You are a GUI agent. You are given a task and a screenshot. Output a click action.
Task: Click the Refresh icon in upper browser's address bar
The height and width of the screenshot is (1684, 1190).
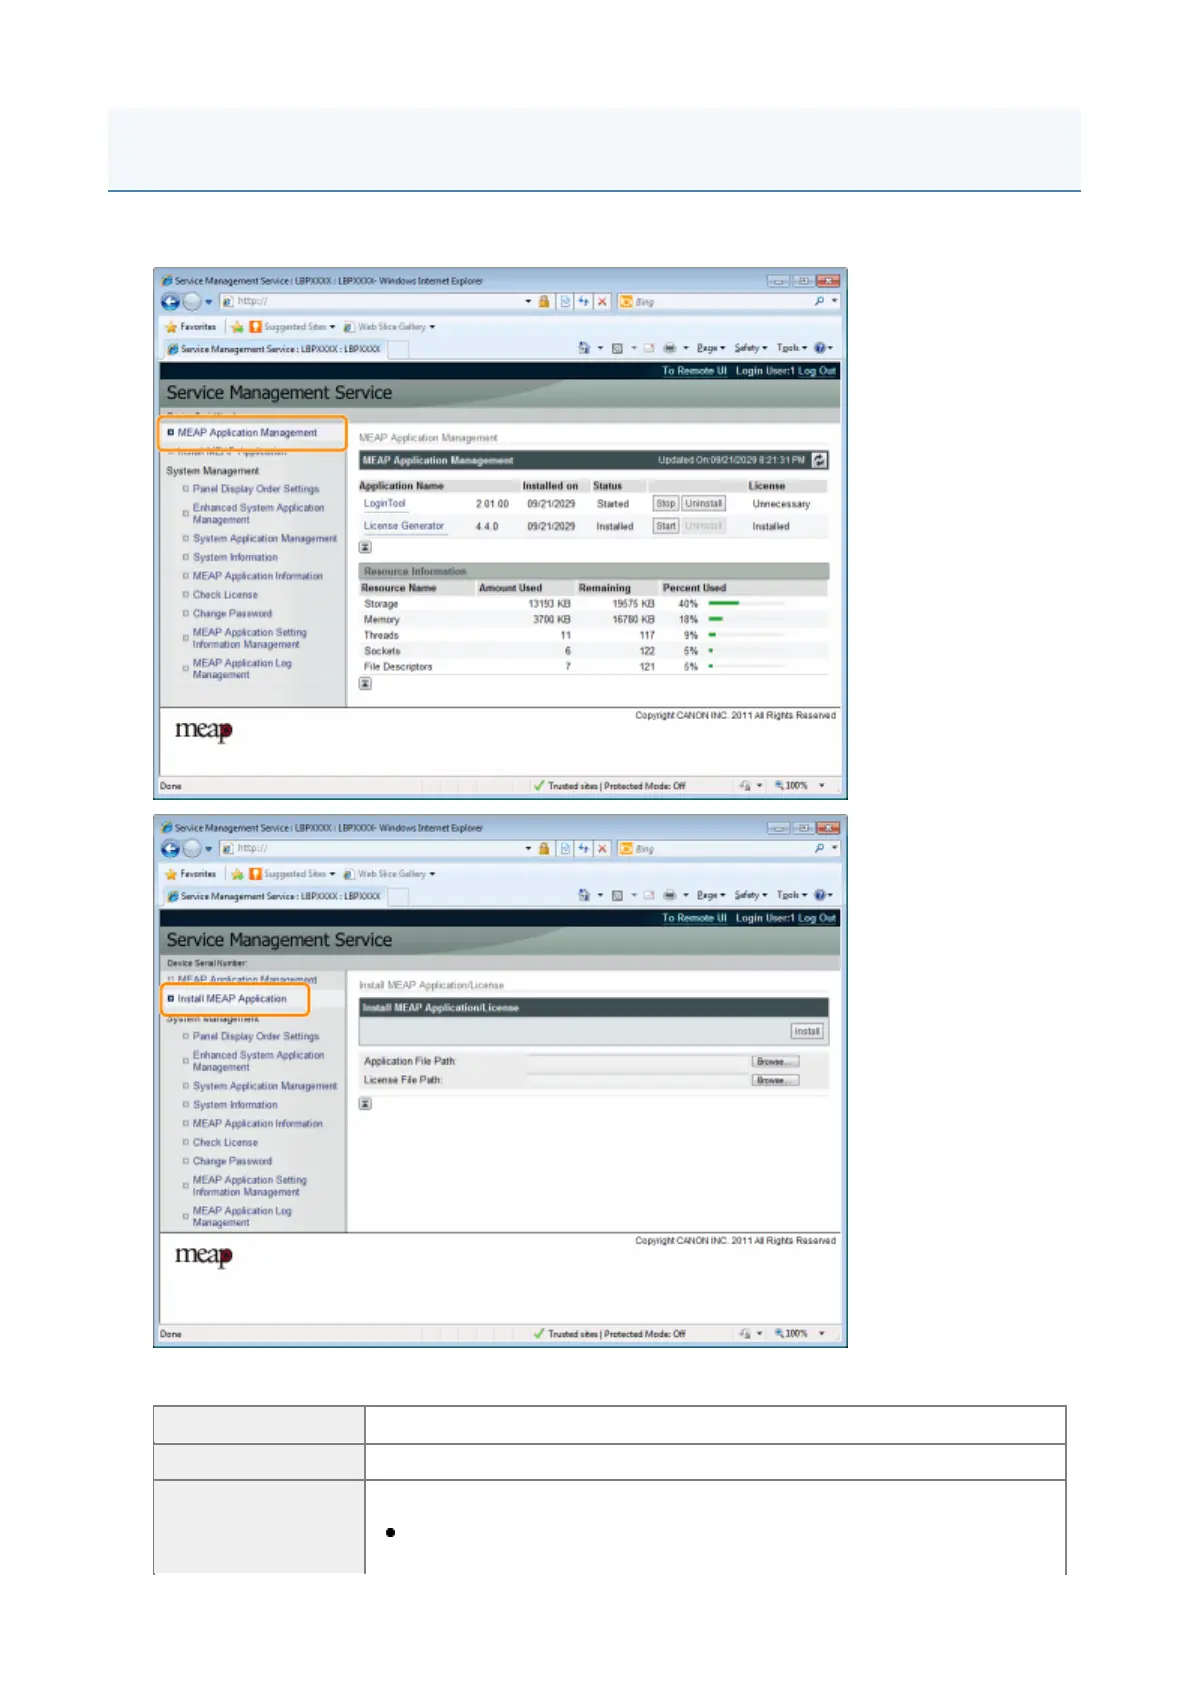(583, 301)
